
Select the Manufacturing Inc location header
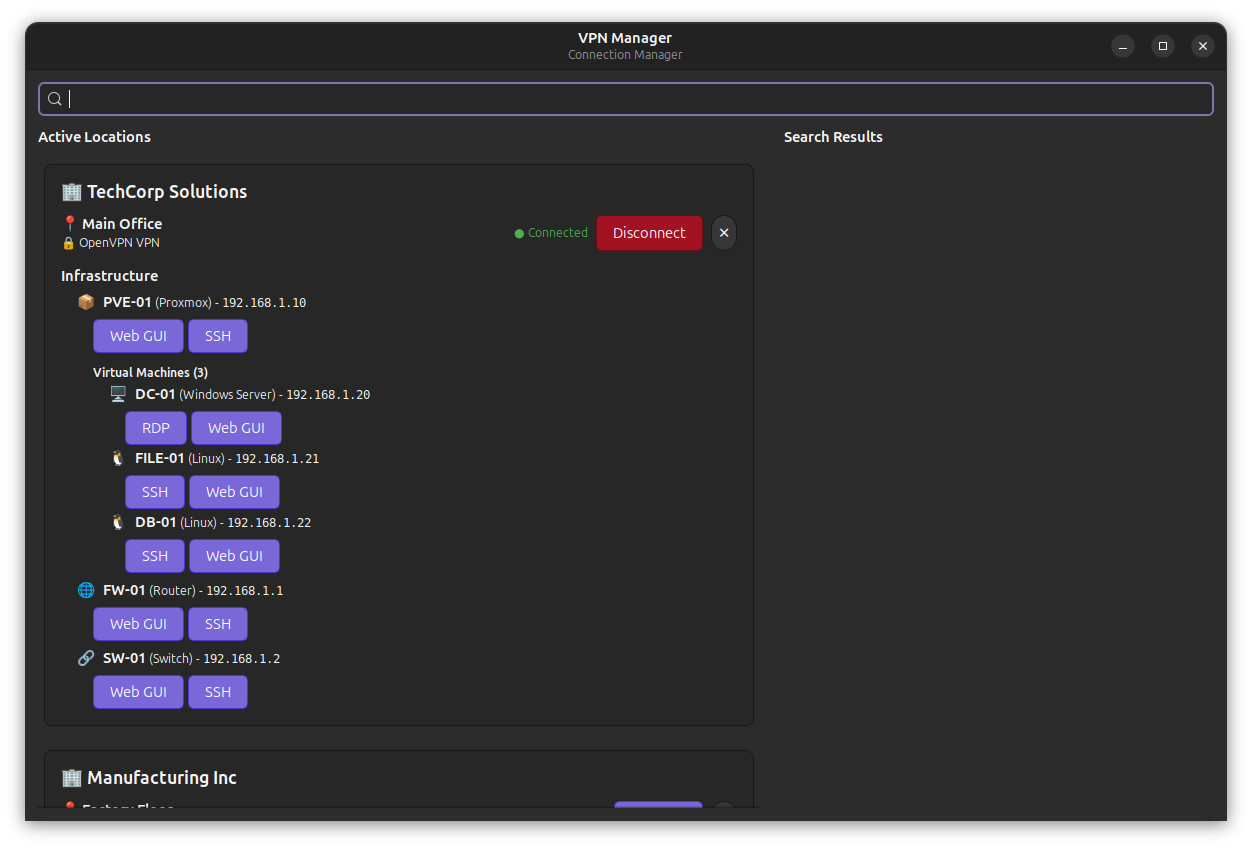coord(161,777)
